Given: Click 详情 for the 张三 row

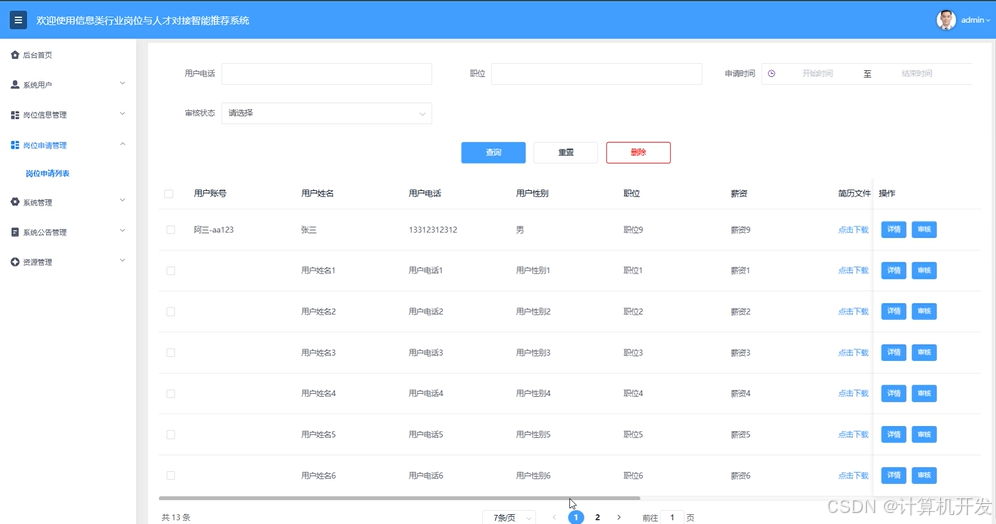Looking at the screenshot, I should click(x=894, y=229).
